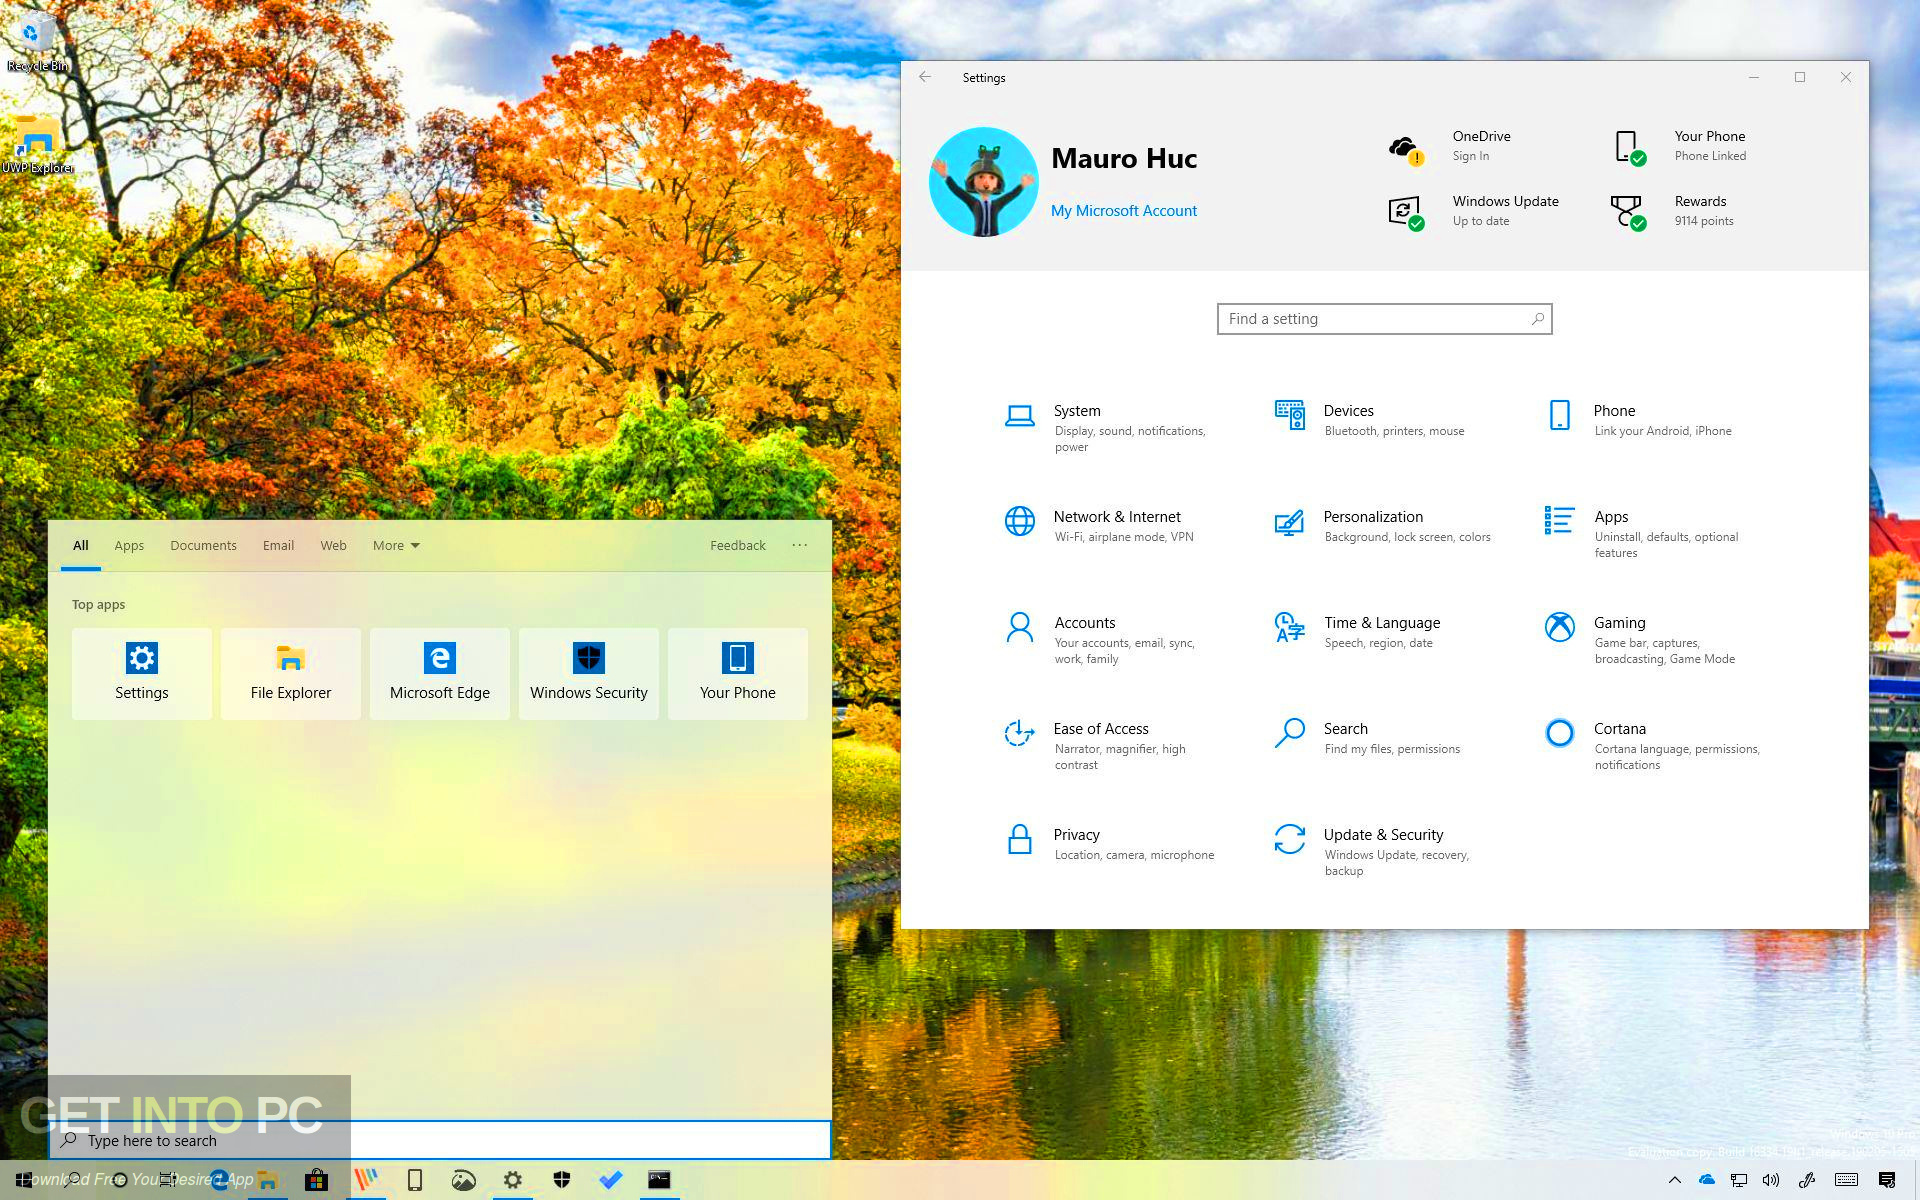The height and width of the screenshot is (1200, 1920).
Task: Click Feedback in the search panel
Action: pyautogui.click(x=738, y=545)
